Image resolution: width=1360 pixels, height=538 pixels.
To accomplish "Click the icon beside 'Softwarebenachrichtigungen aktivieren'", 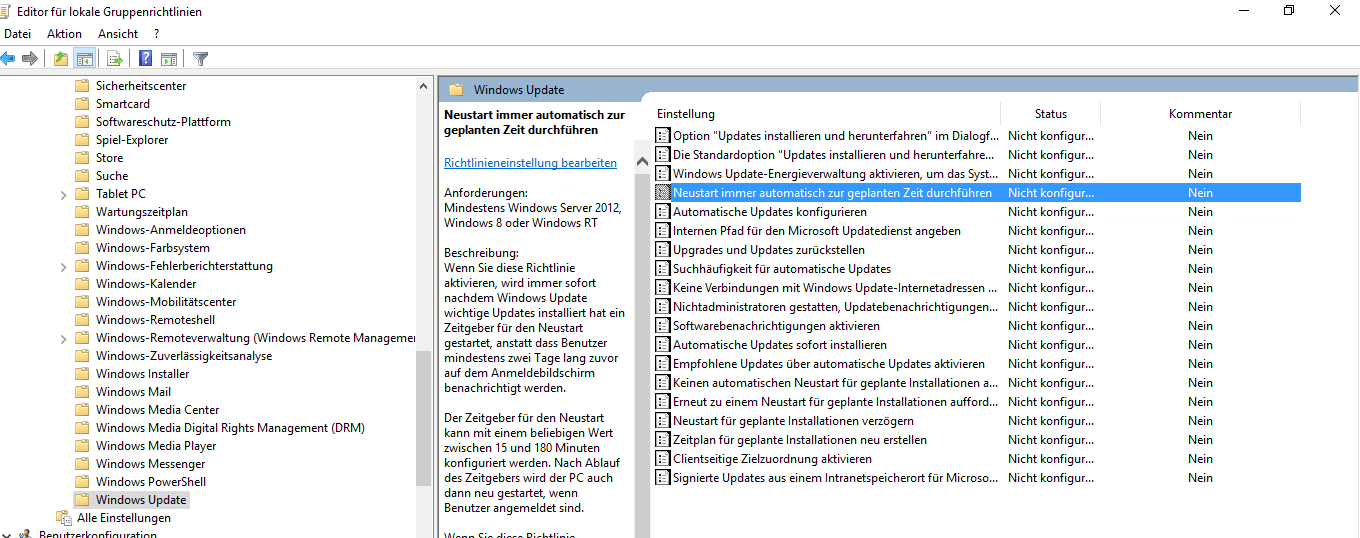I will click(x=662, y=326).
